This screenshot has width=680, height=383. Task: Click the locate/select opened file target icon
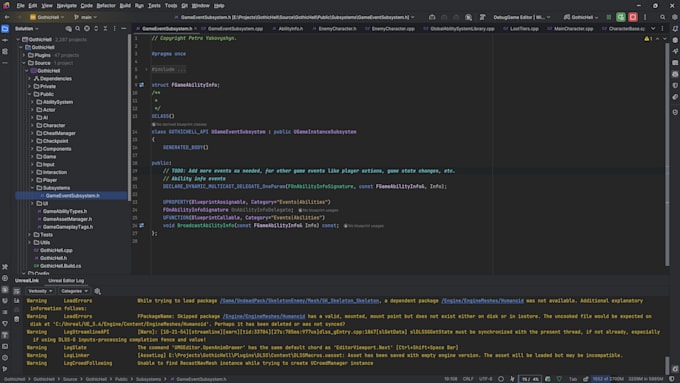[x=87, y=29]
